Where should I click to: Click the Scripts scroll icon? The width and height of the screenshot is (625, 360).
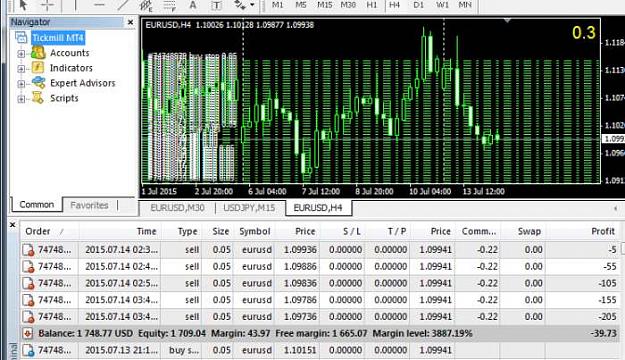point(38,98)
